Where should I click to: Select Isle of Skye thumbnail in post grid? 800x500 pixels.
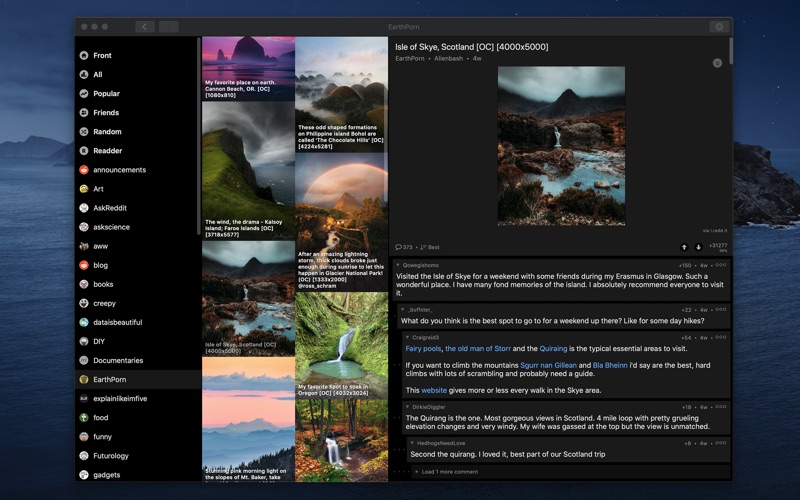tap(248, 298)
